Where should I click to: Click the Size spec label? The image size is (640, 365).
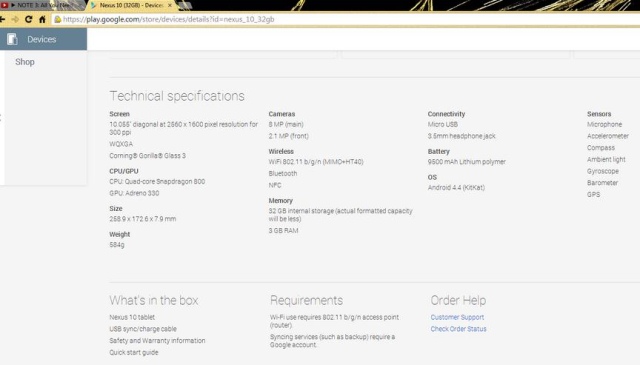(x=116, y=209)
